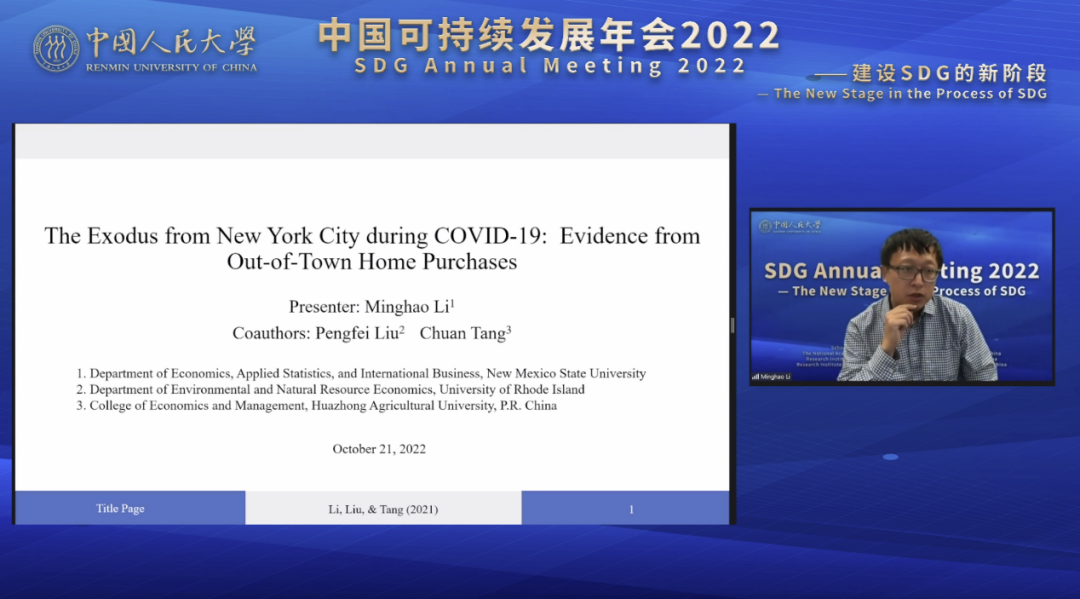This screenshot has height=599, width=1080.
Task: Click the New Mexico State University affiliation
Action: coord(367,373)
